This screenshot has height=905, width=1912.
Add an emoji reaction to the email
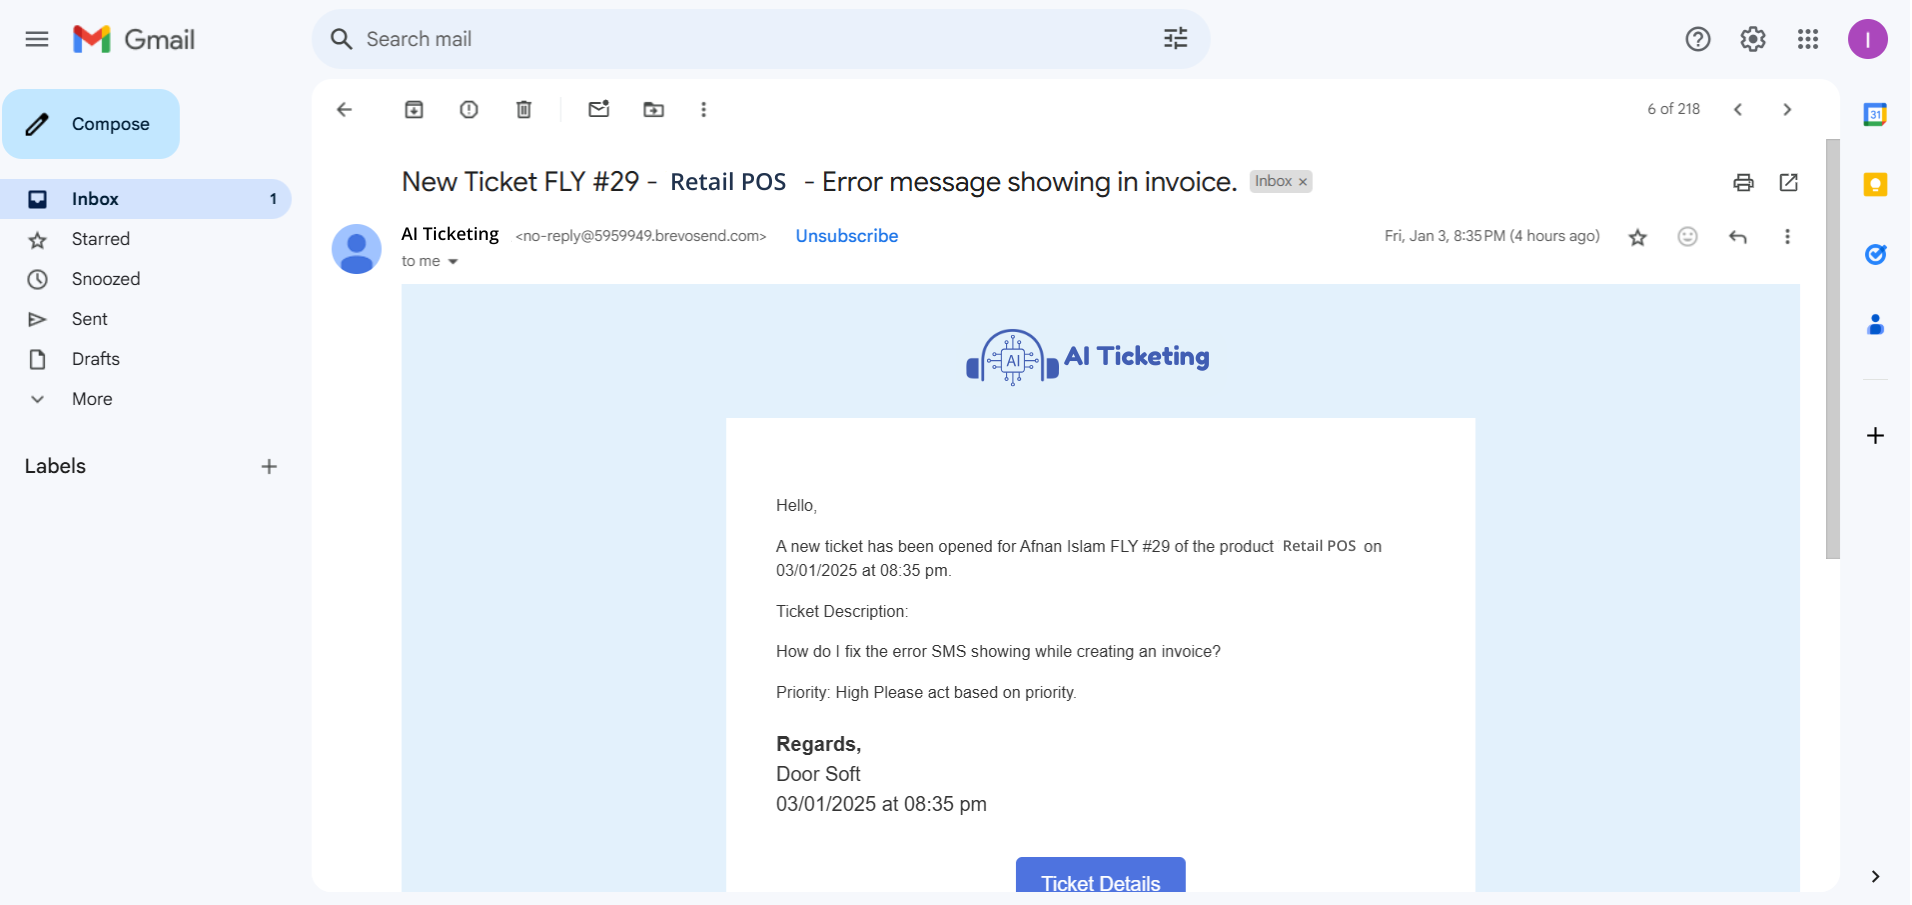[x=1688, y=237]
